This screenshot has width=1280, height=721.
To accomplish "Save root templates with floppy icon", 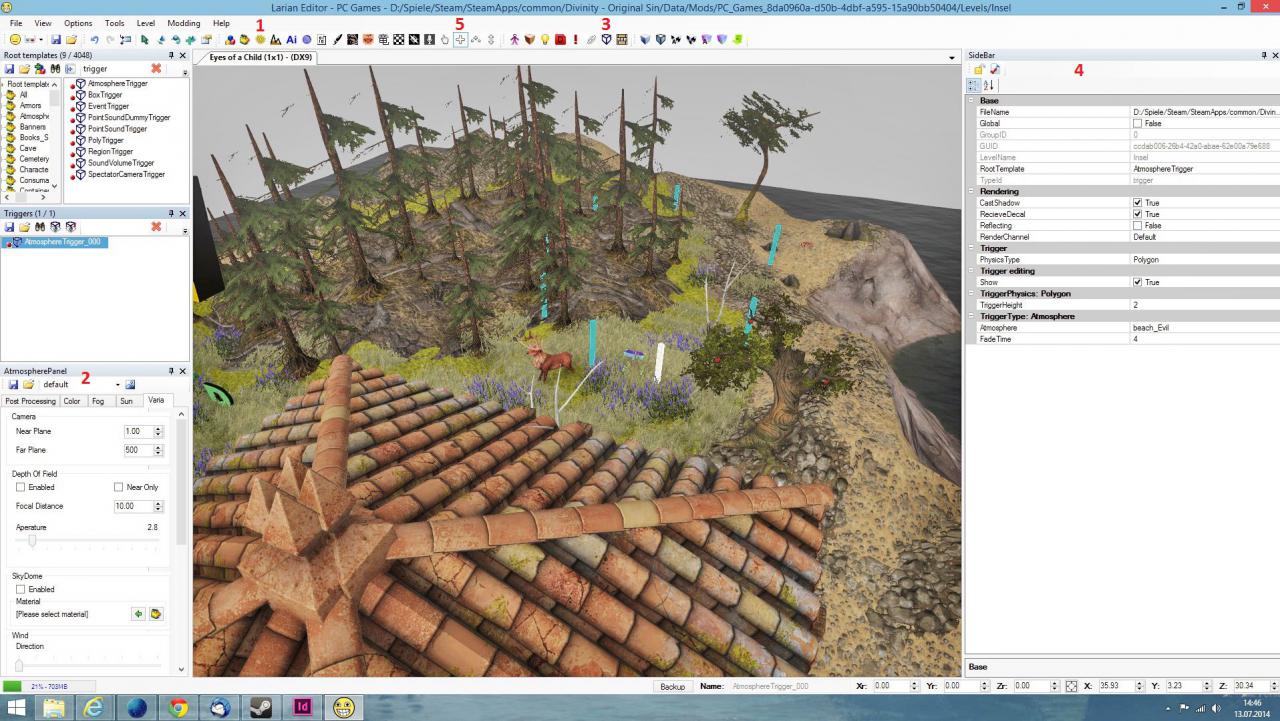I will pos(10,69).
